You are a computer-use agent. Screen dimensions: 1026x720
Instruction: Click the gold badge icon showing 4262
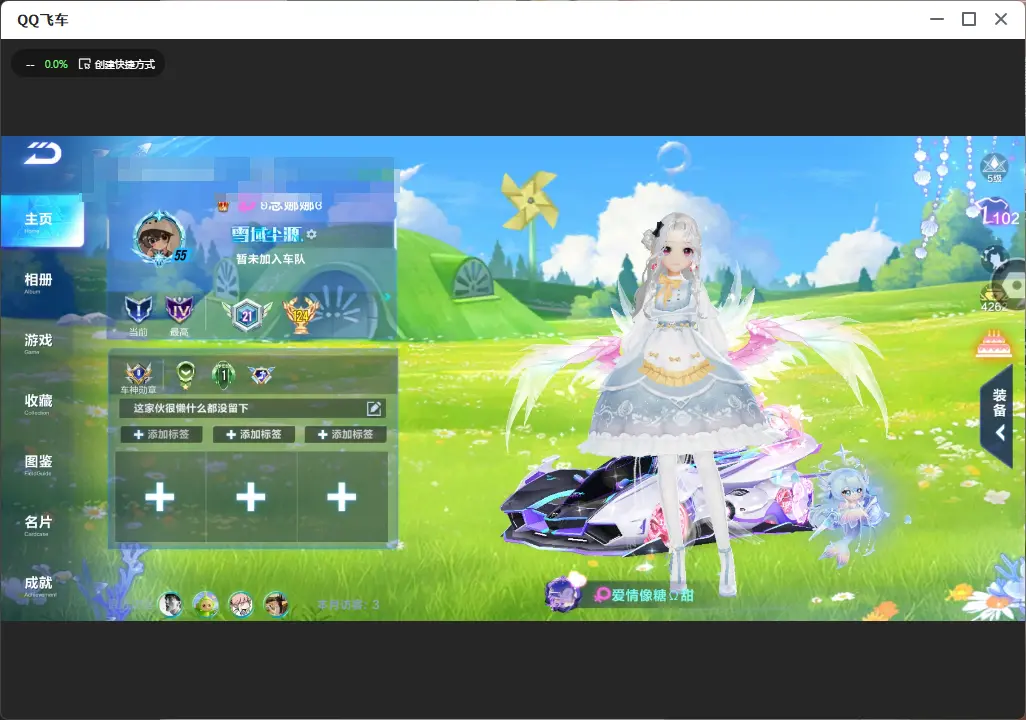tap(993, 298)
